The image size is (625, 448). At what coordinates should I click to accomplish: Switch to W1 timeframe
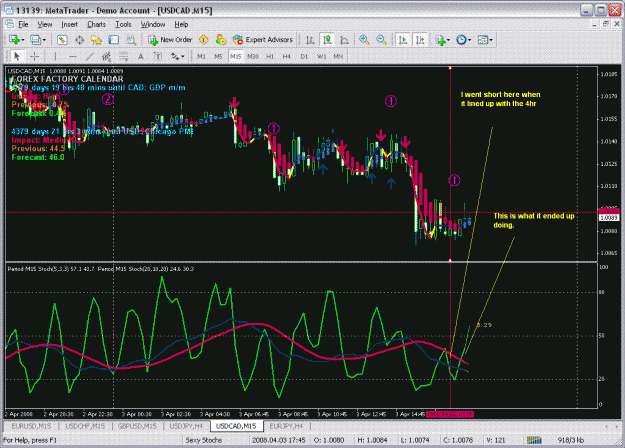[x=321, y=56]
